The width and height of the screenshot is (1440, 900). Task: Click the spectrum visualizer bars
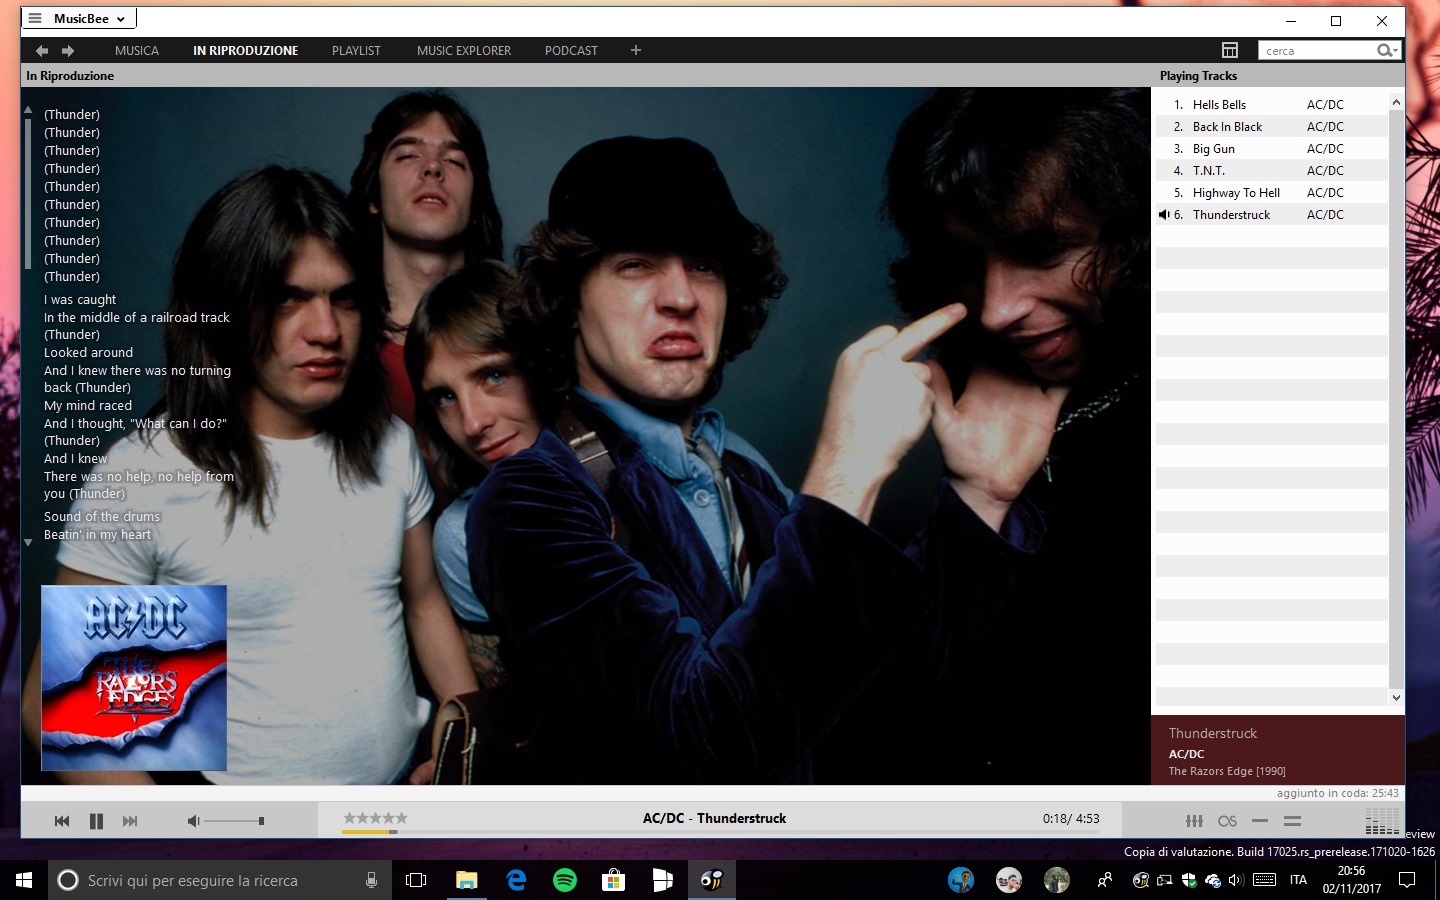click(x=1382, y=822)
